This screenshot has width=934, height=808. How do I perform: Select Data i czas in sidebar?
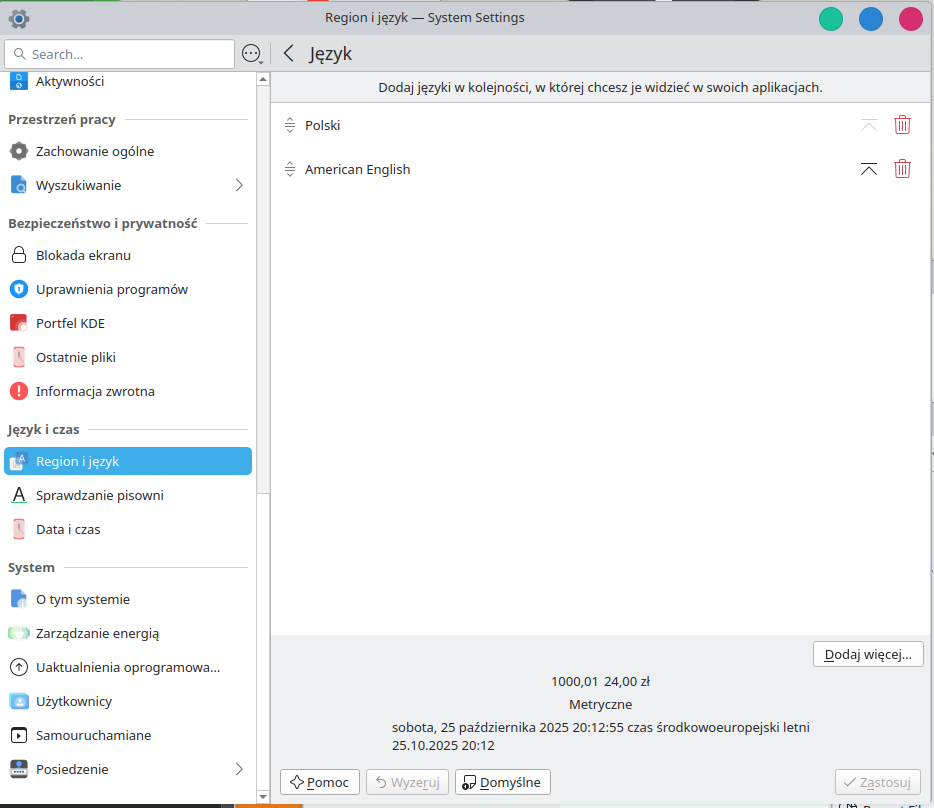[x=68, y=529]
